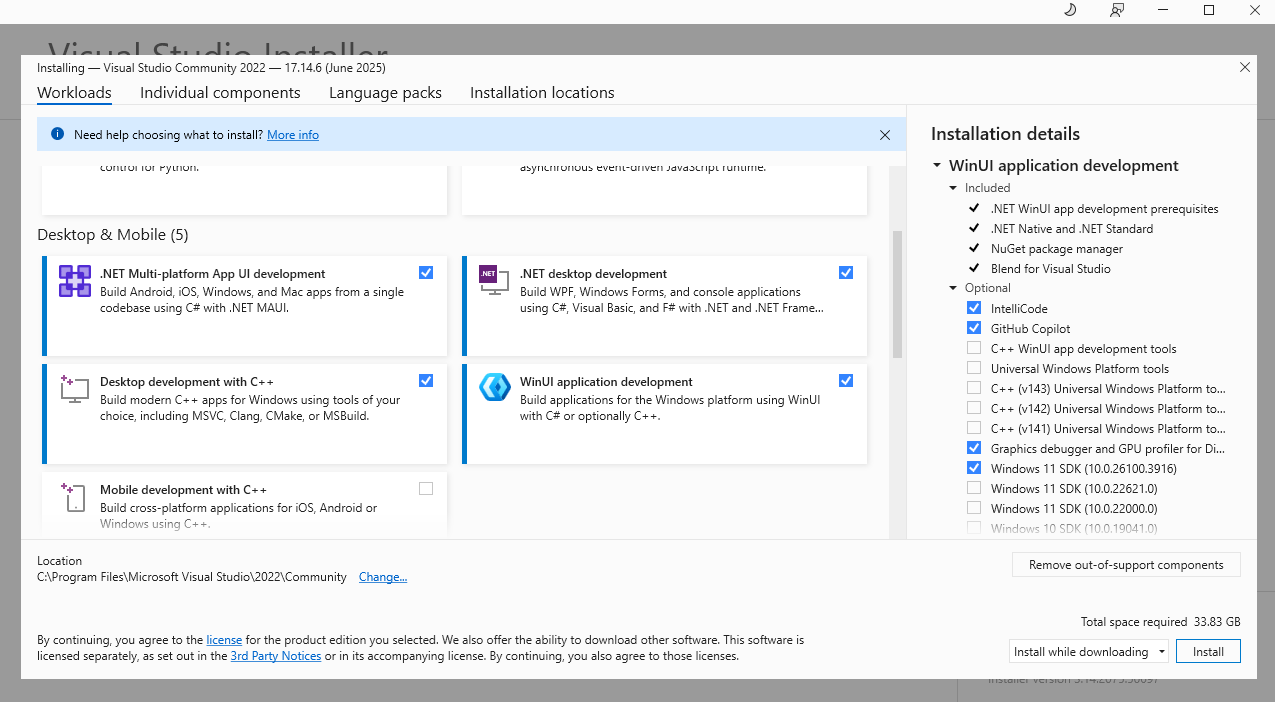Screen dimensions: 1275x702
Task: Click the WinUI application development icon
Action: (x=495, y=388)
